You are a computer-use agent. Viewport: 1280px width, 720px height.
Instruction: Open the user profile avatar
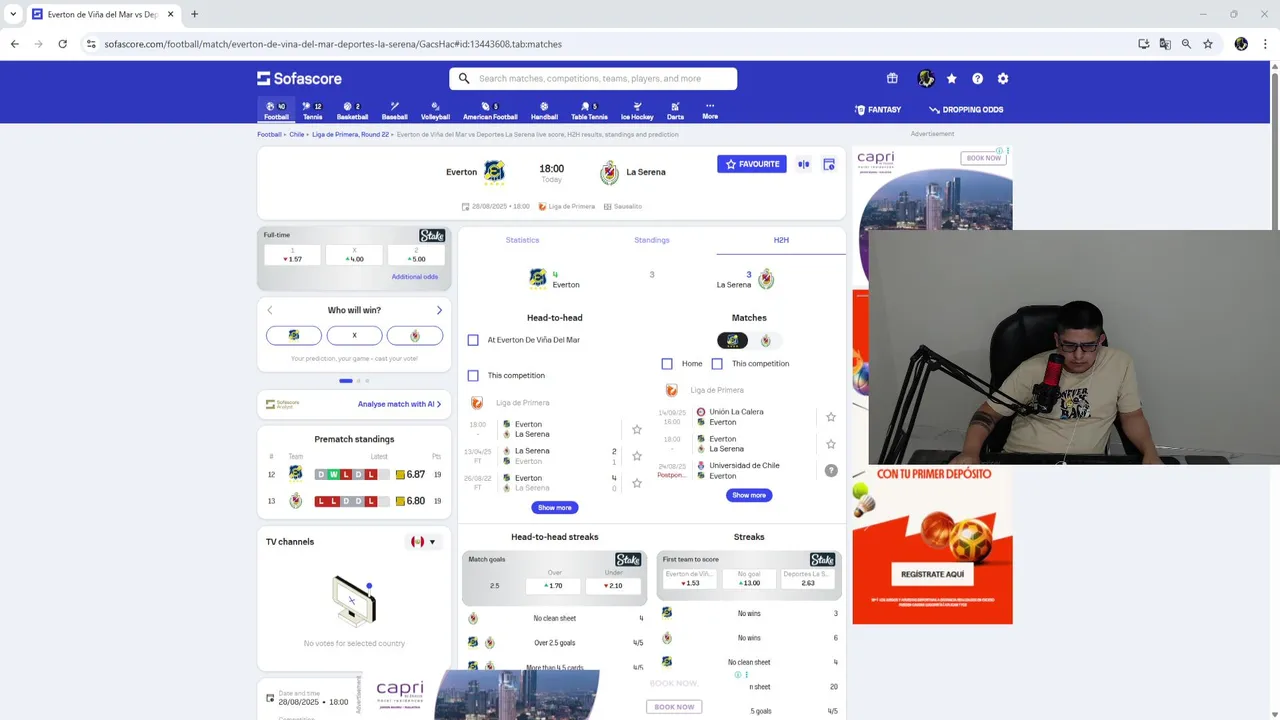pyautogui.click(x=926, y=78)
